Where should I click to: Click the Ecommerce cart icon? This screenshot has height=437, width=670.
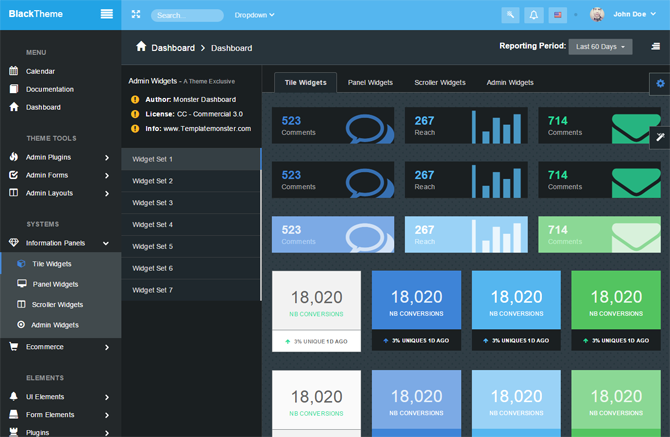click(x=14, y=346)
